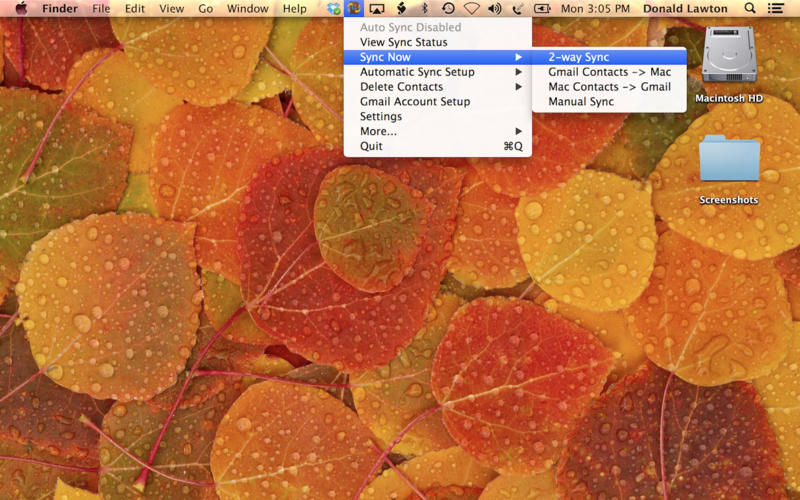Image resolution: width=800 pixels, height=500 pixels.
Task: Open the Apple menu
Action: (21, 8)
